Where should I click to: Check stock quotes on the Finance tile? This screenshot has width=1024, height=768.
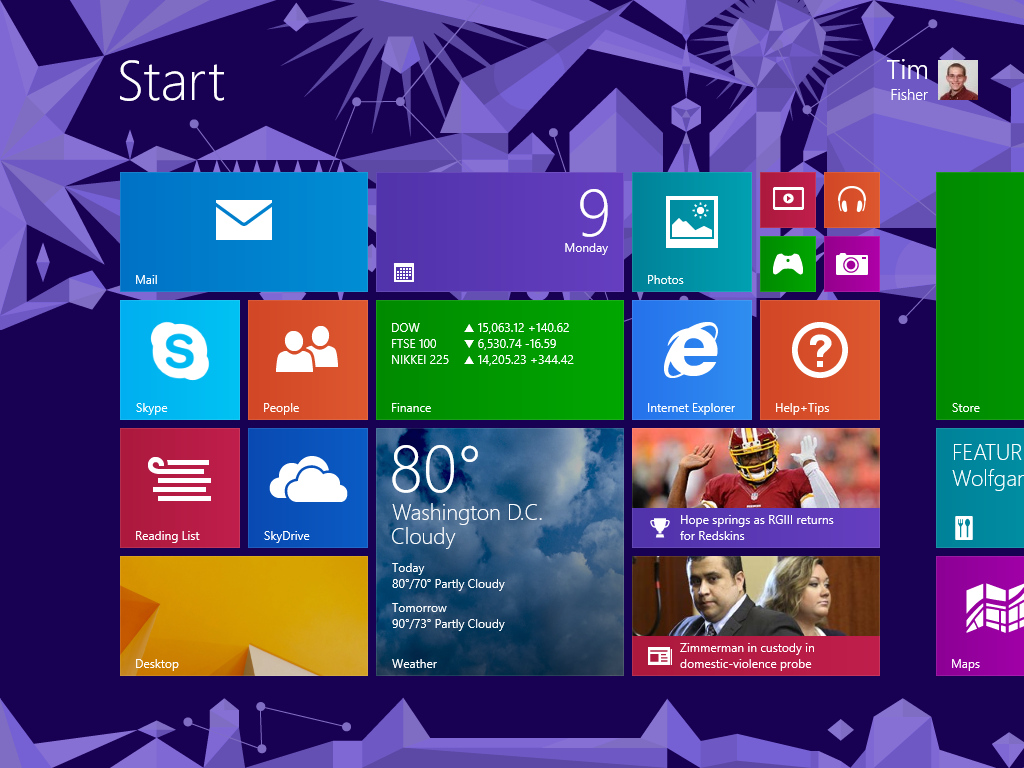[x=499, y=360]
